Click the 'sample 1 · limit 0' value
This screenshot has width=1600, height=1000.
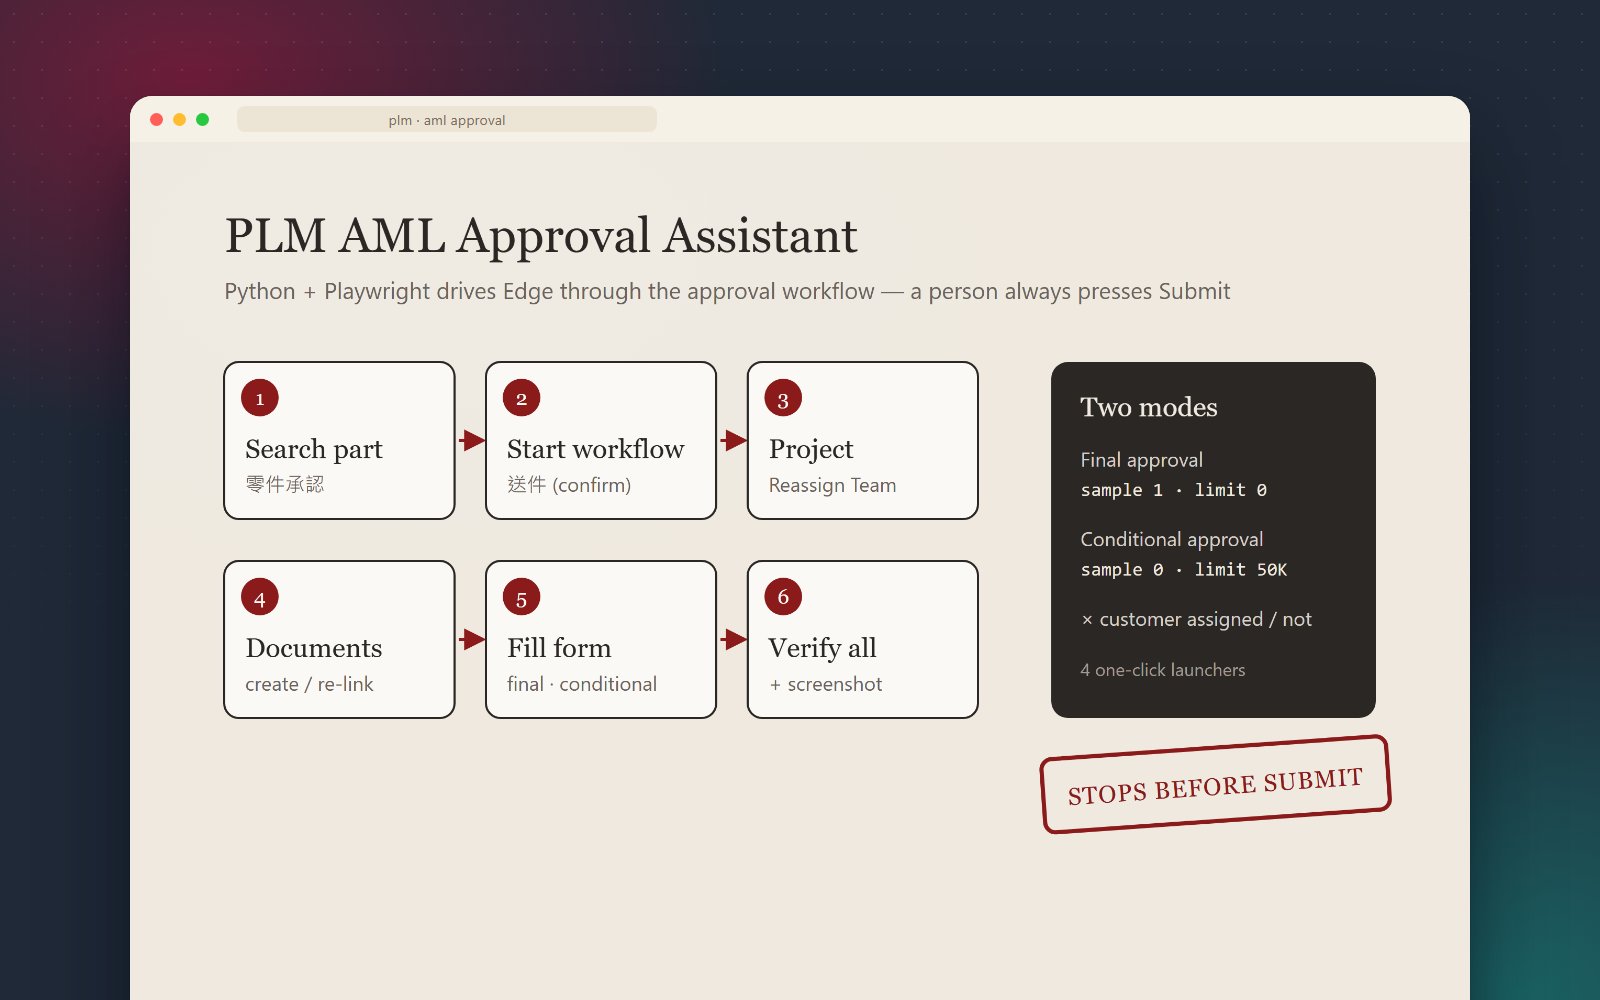(x=1174, y=490)
